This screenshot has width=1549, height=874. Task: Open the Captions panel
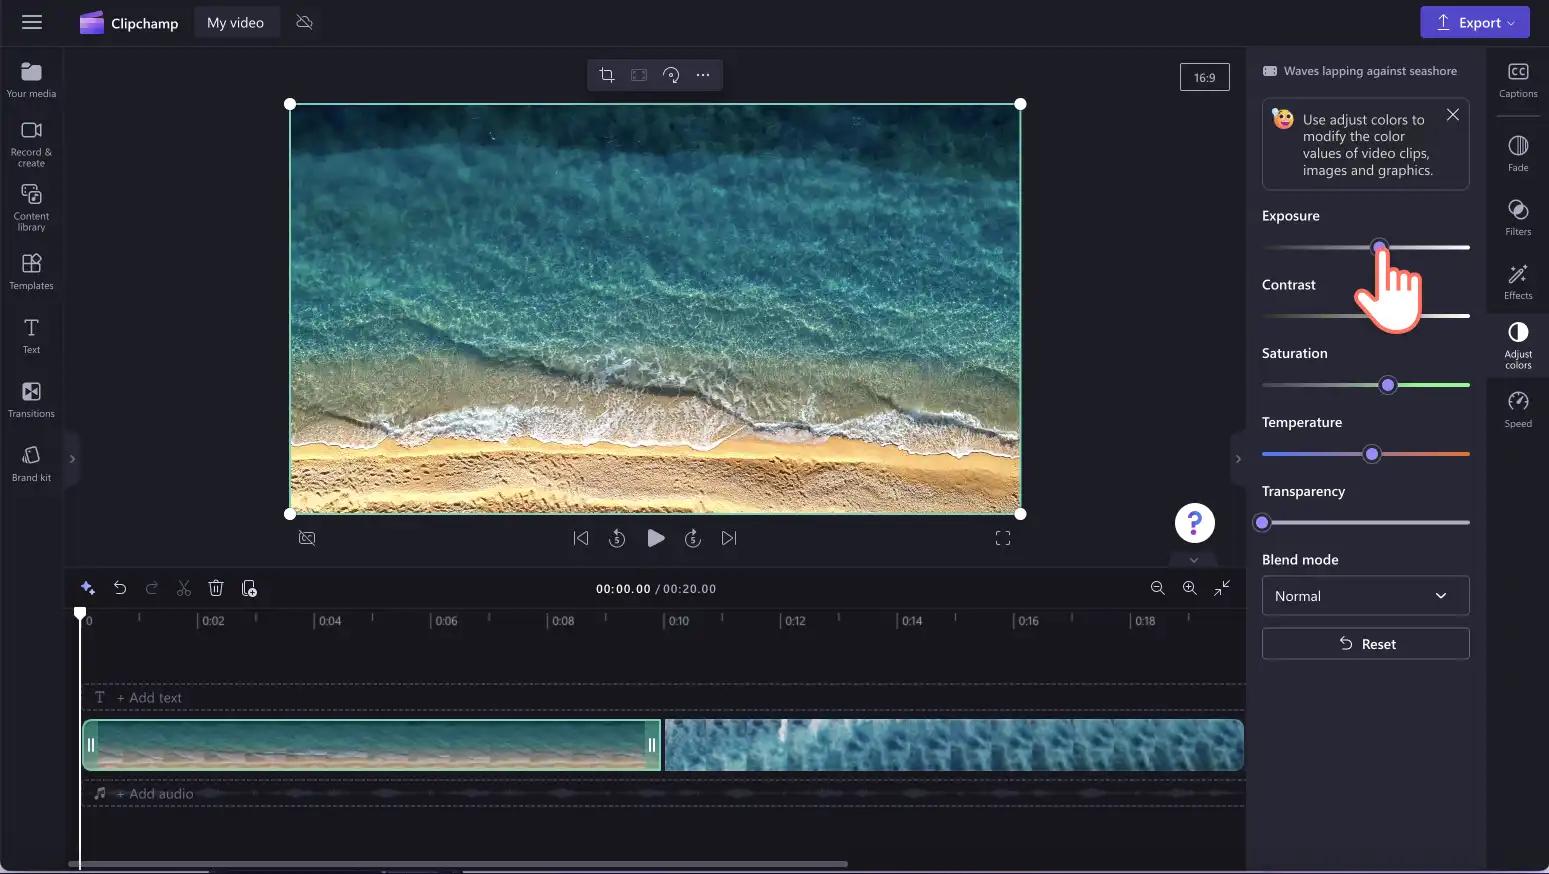(x=1518, y=79)
